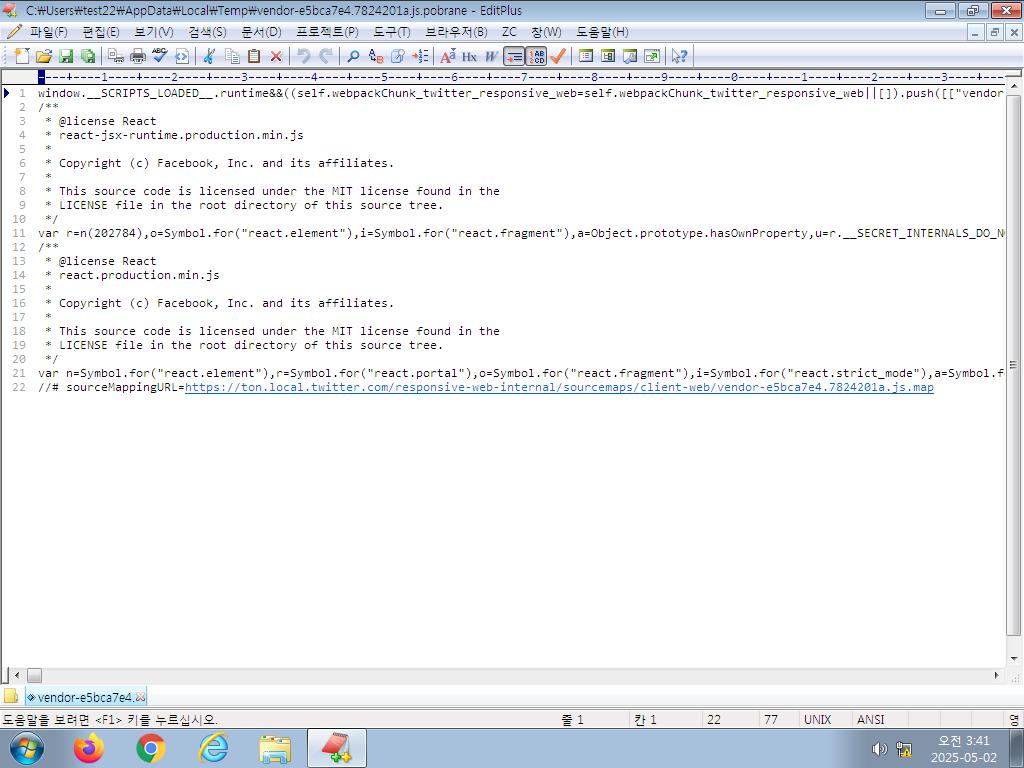
Task: Open the sourceMappingURL twitter link
Action: [559, 387]
